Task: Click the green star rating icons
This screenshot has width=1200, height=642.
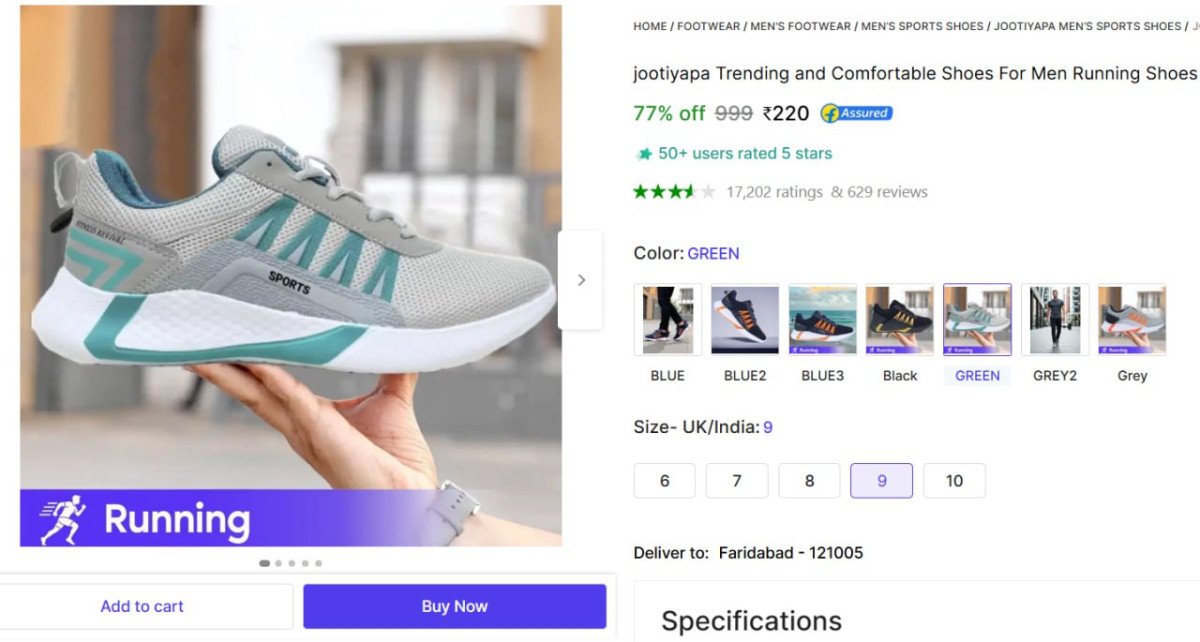Action: (674, 192)
